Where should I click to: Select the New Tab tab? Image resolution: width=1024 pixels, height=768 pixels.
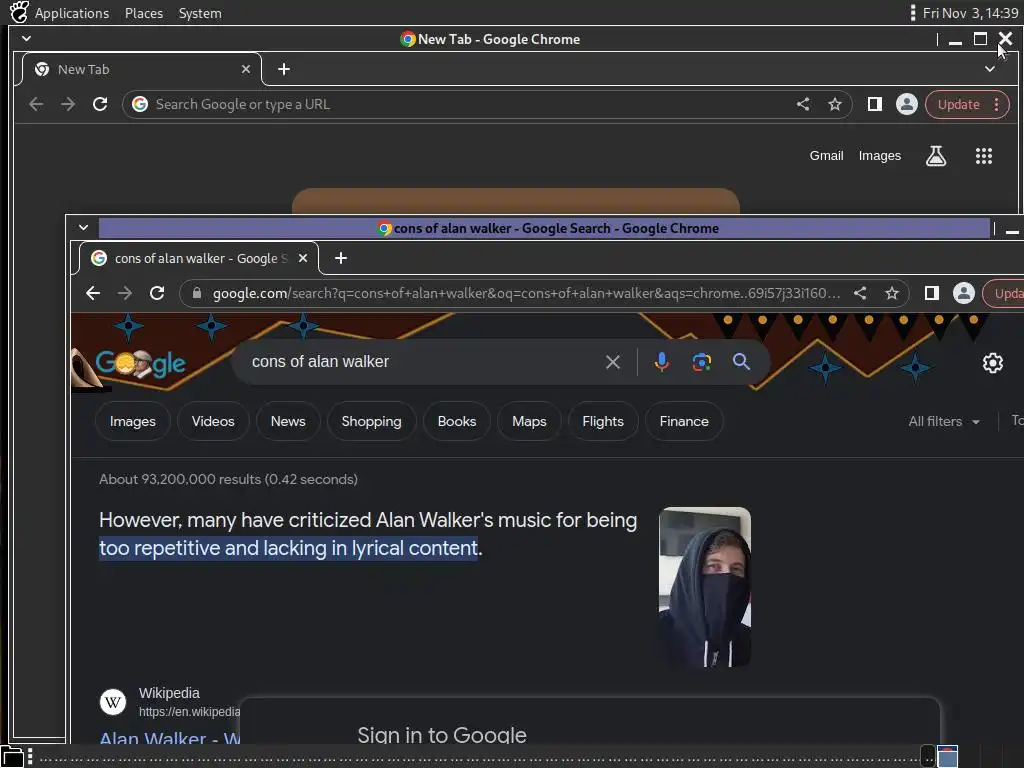pos(142,69)
